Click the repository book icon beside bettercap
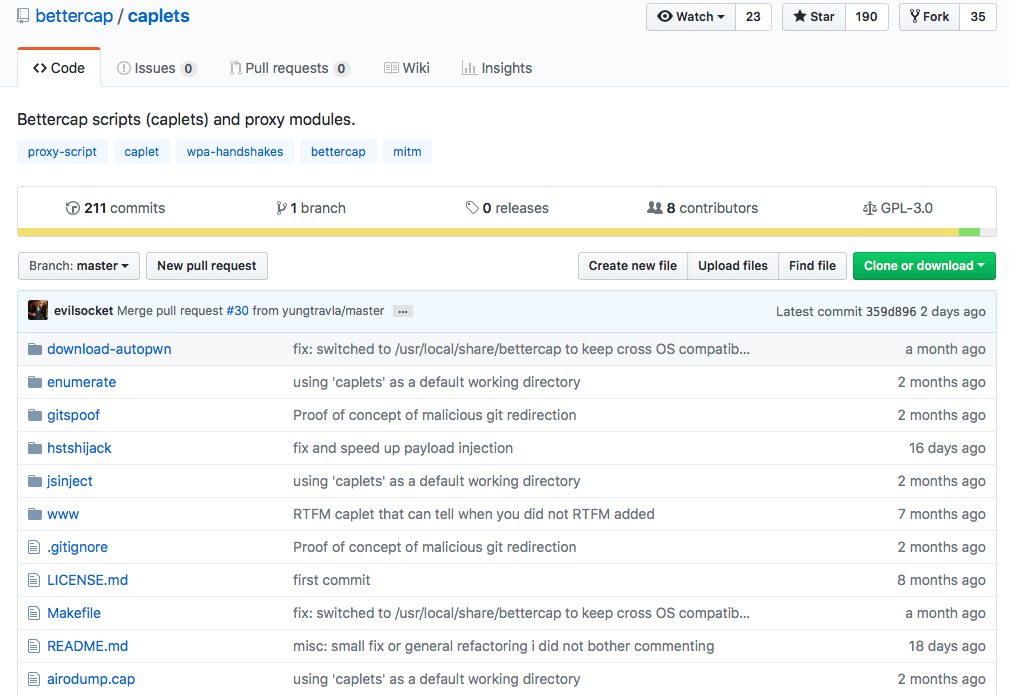 (23, 17)
